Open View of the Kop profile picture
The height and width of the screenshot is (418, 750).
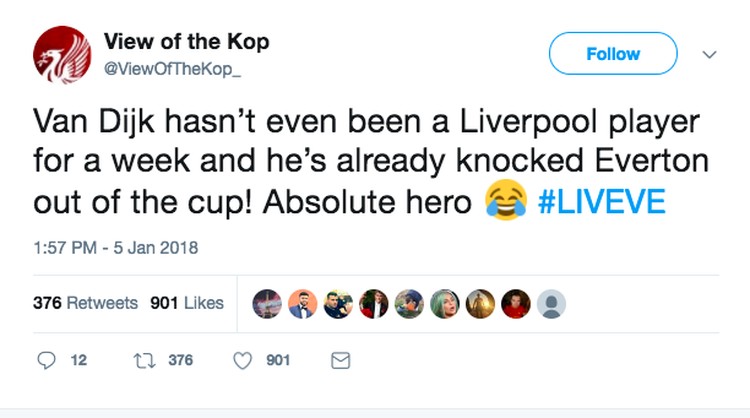(x=62, y=55)
